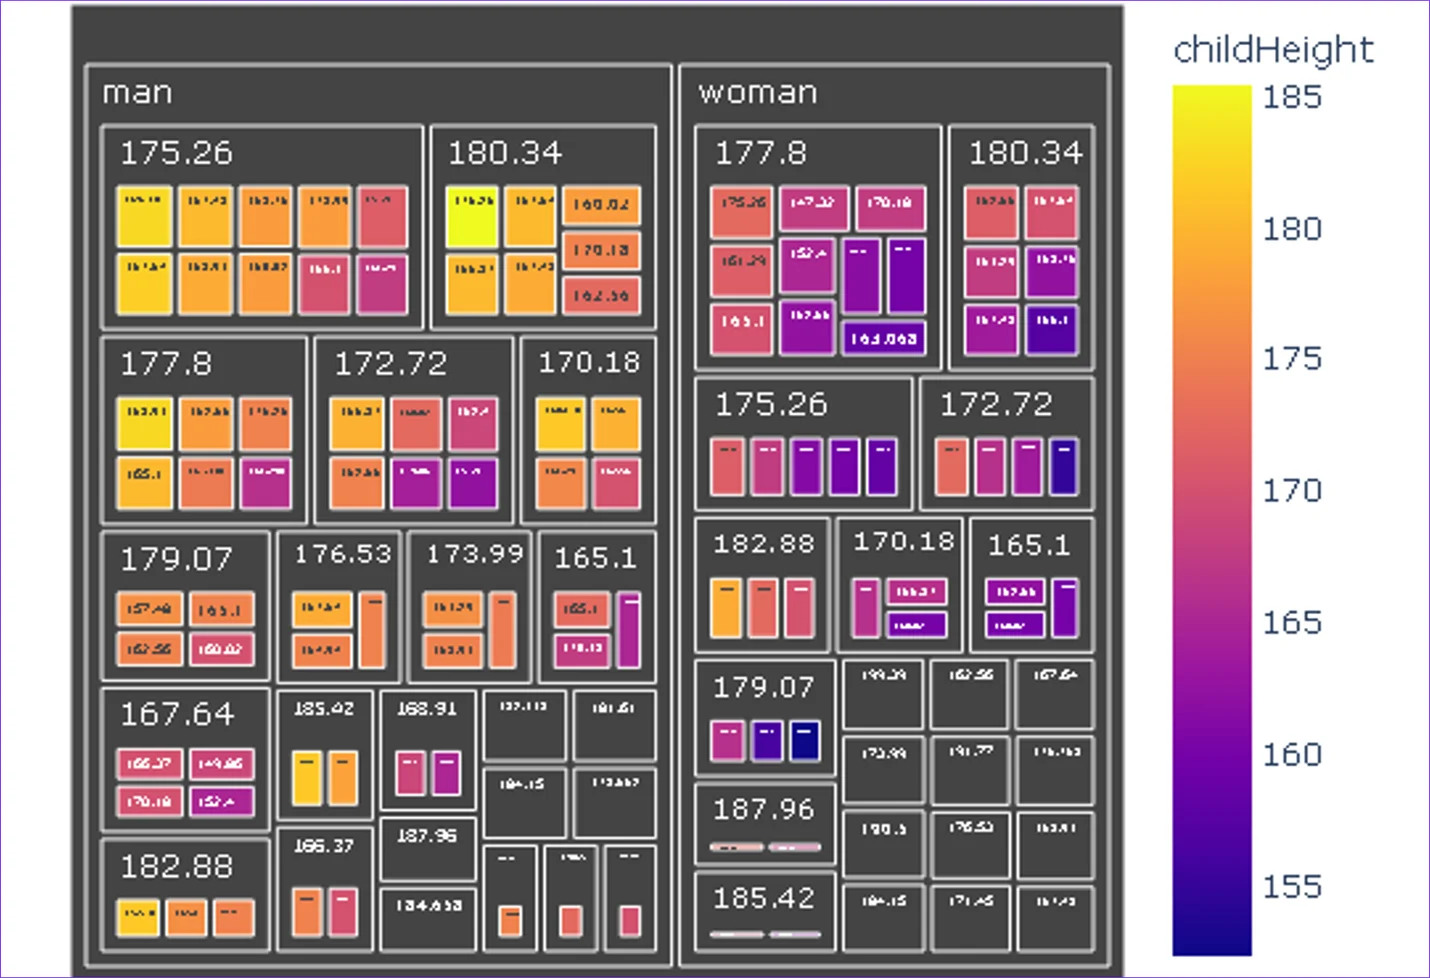Click the 163.068 leaf in woman's 177.8 group
This screenshot has width=1430, height=978.
coord(884,338)
